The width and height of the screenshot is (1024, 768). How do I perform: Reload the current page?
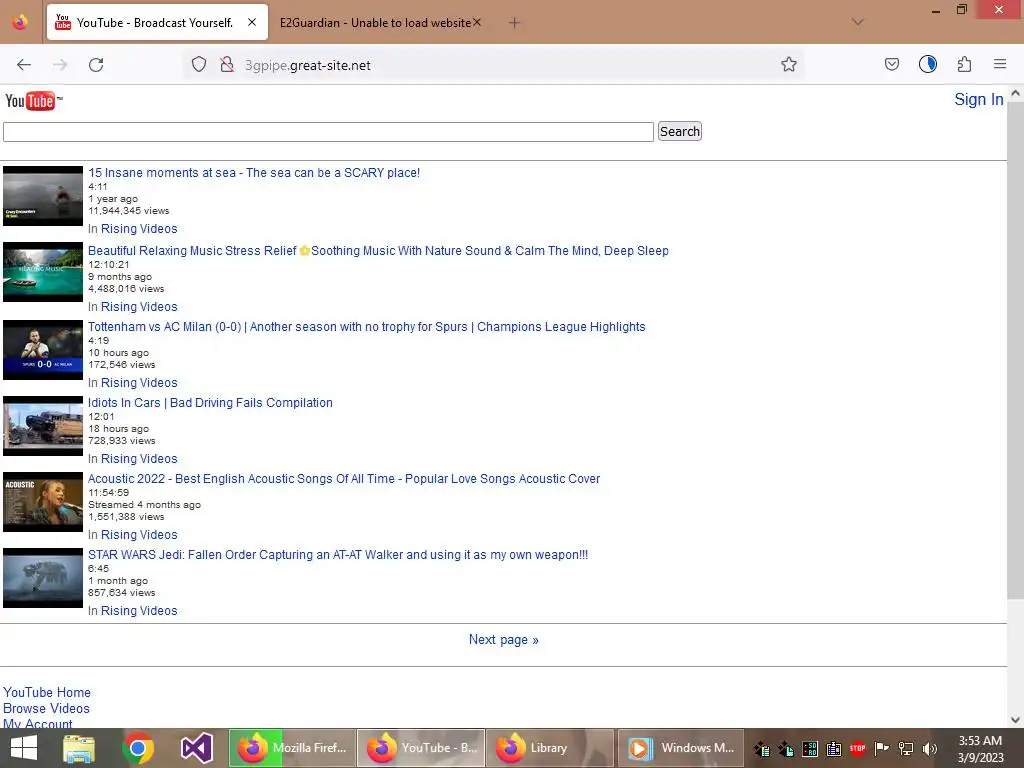click(96, 65)
